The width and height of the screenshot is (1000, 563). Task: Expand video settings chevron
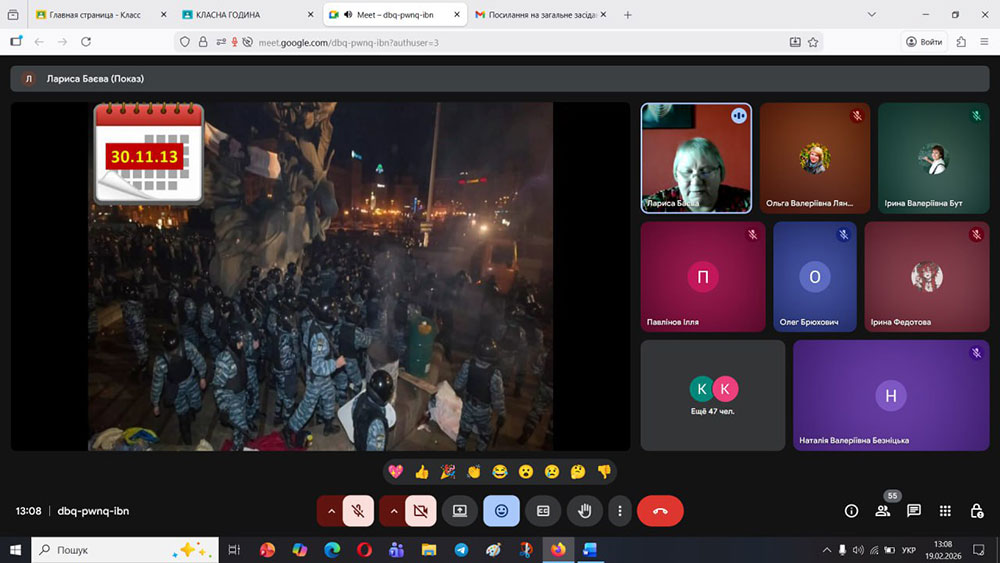click(393, 510)
